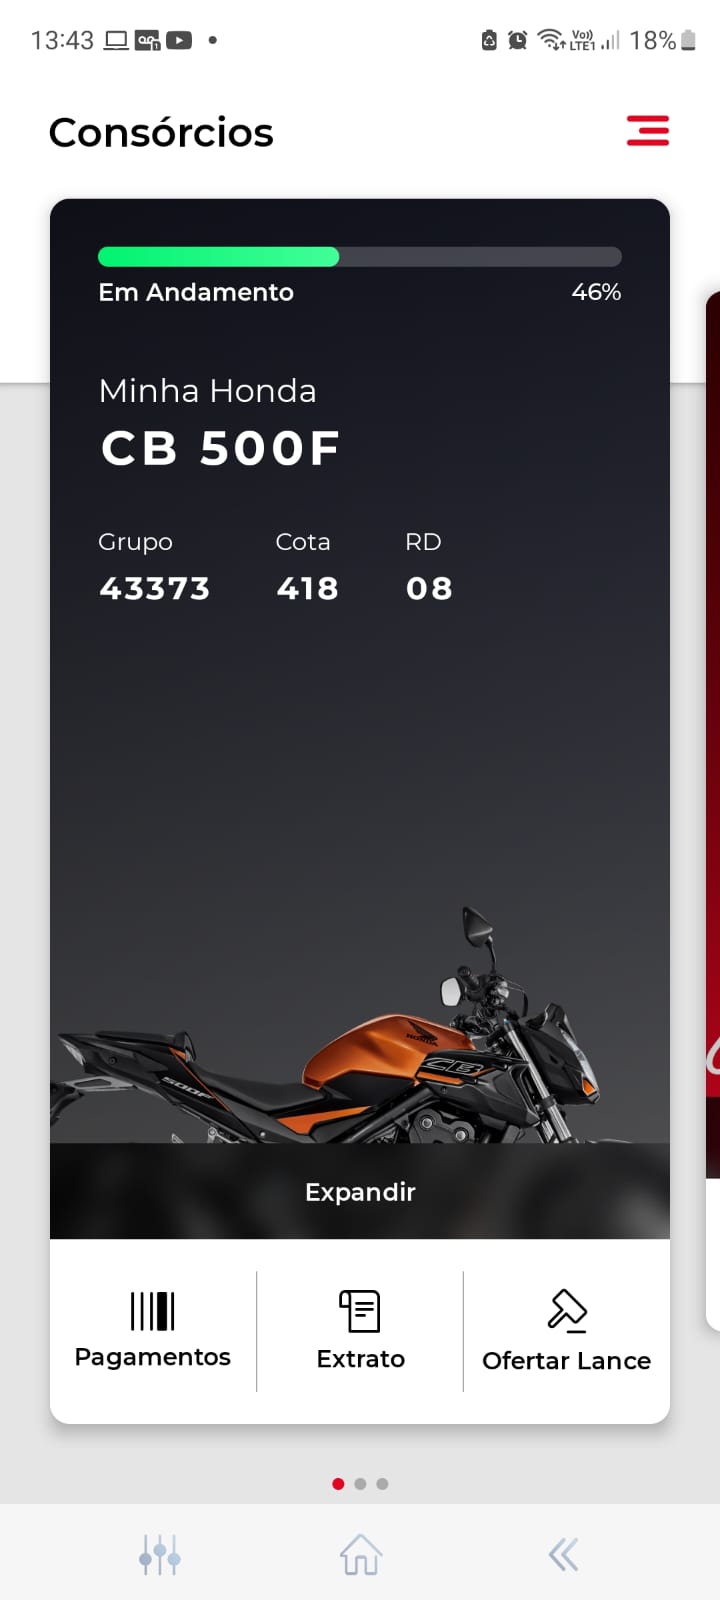The width and height of the screenshot is (720, 1600).
Task: Select the third carousel page dot
Action: [382, 1484]
